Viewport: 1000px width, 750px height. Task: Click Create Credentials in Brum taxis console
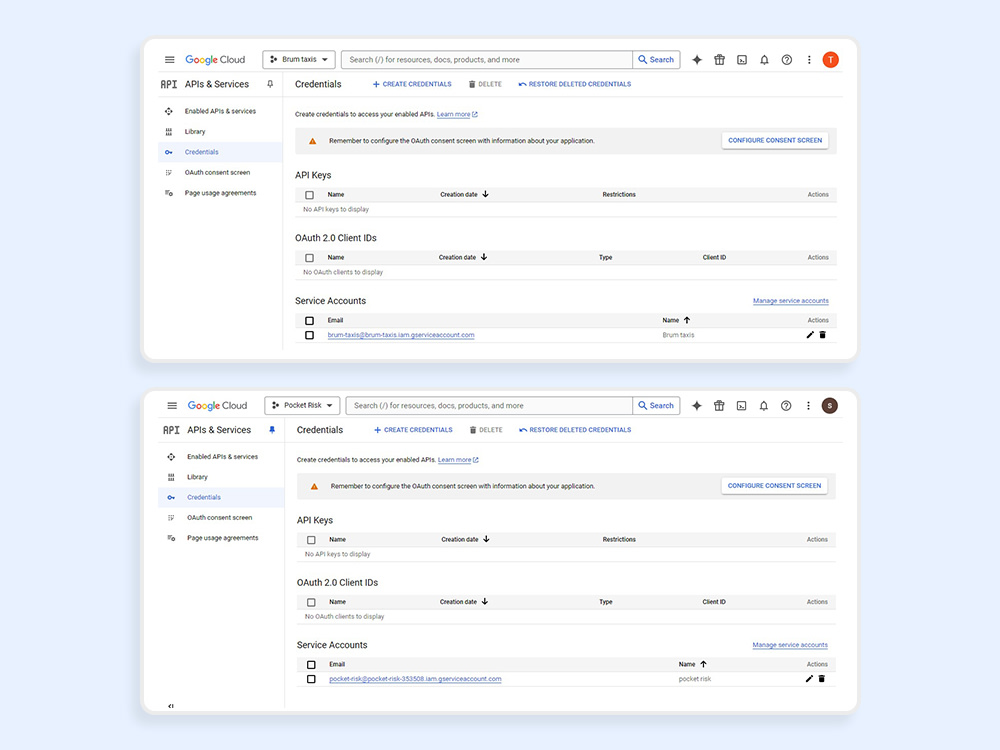pyautogui.click(x=412, y=84)
